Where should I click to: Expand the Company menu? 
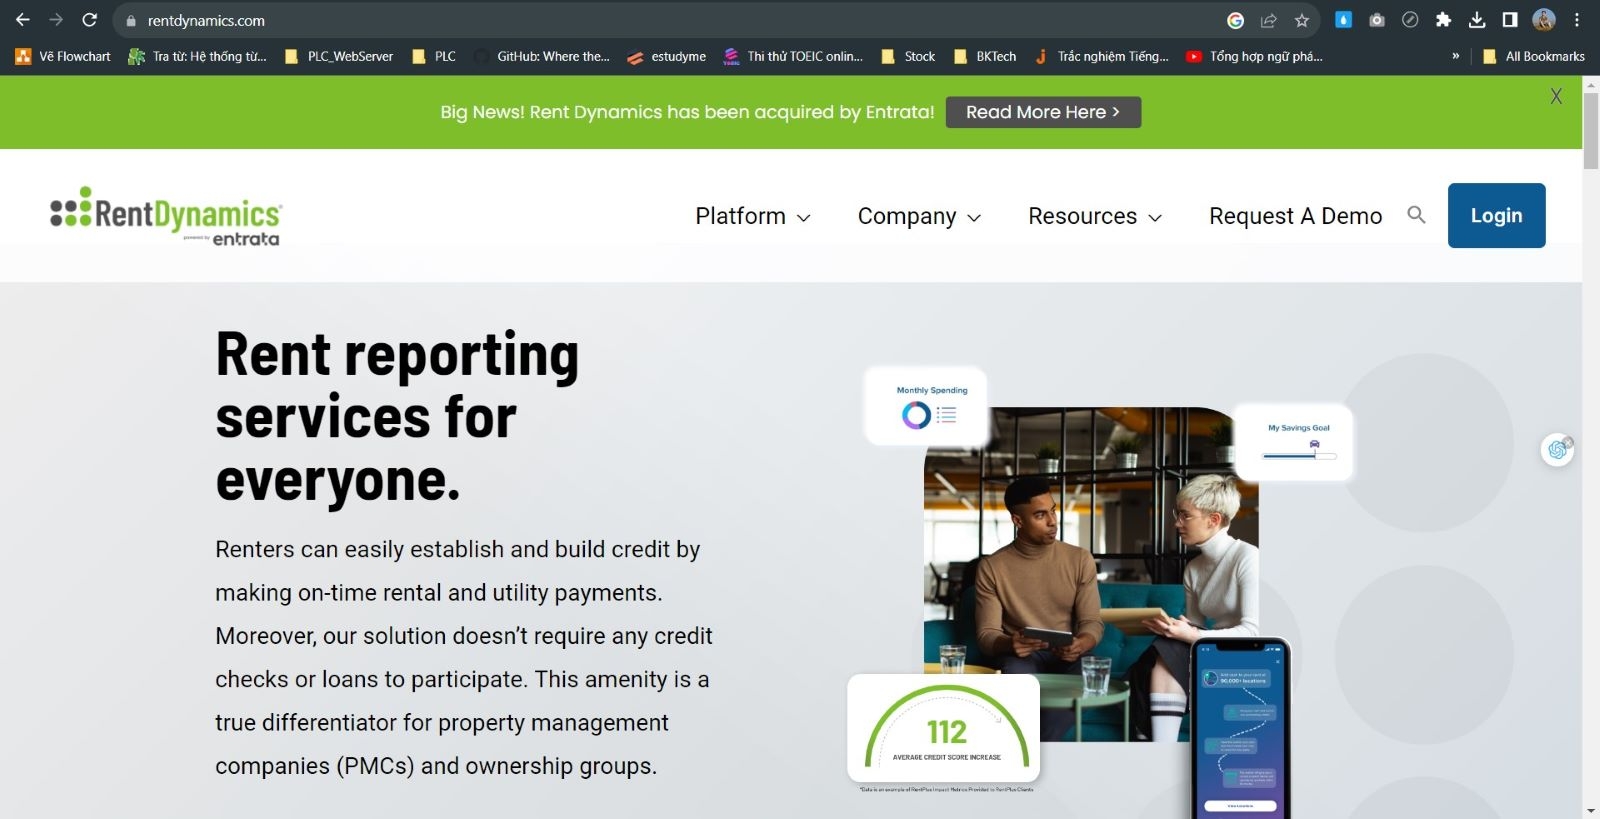coord(919,216)
